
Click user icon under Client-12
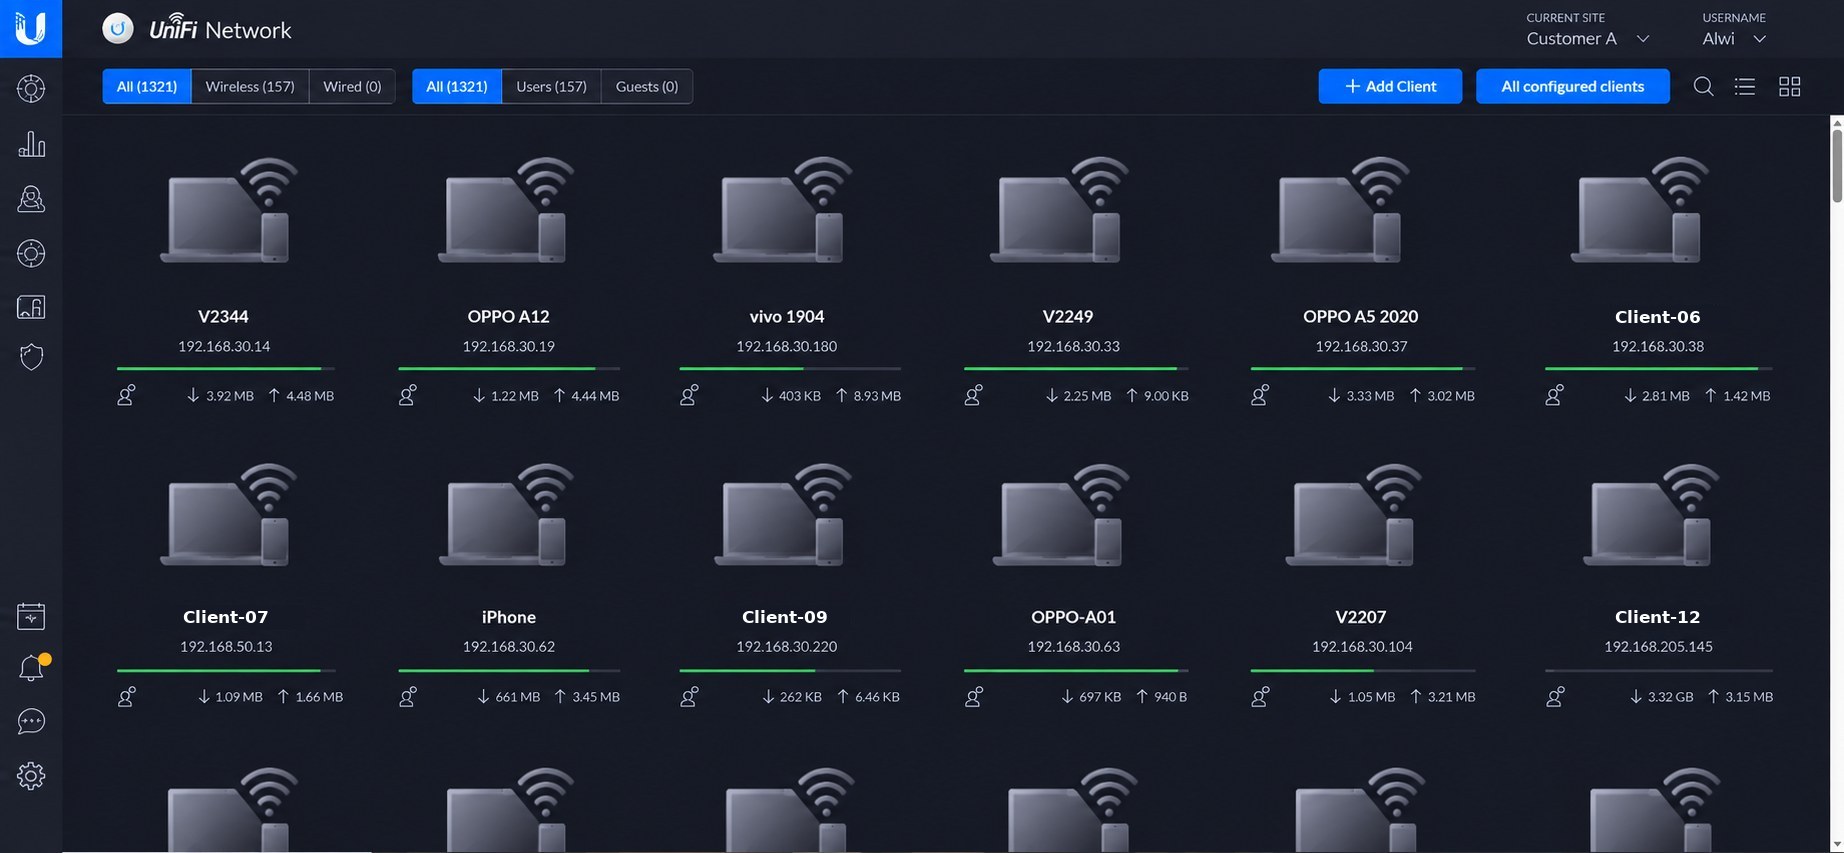(1554, 696)
